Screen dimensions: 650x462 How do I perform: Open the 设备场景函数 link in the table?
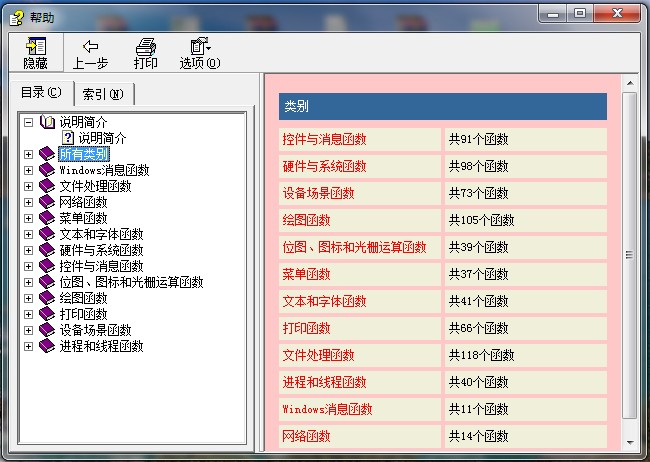[x=318, y=193]
